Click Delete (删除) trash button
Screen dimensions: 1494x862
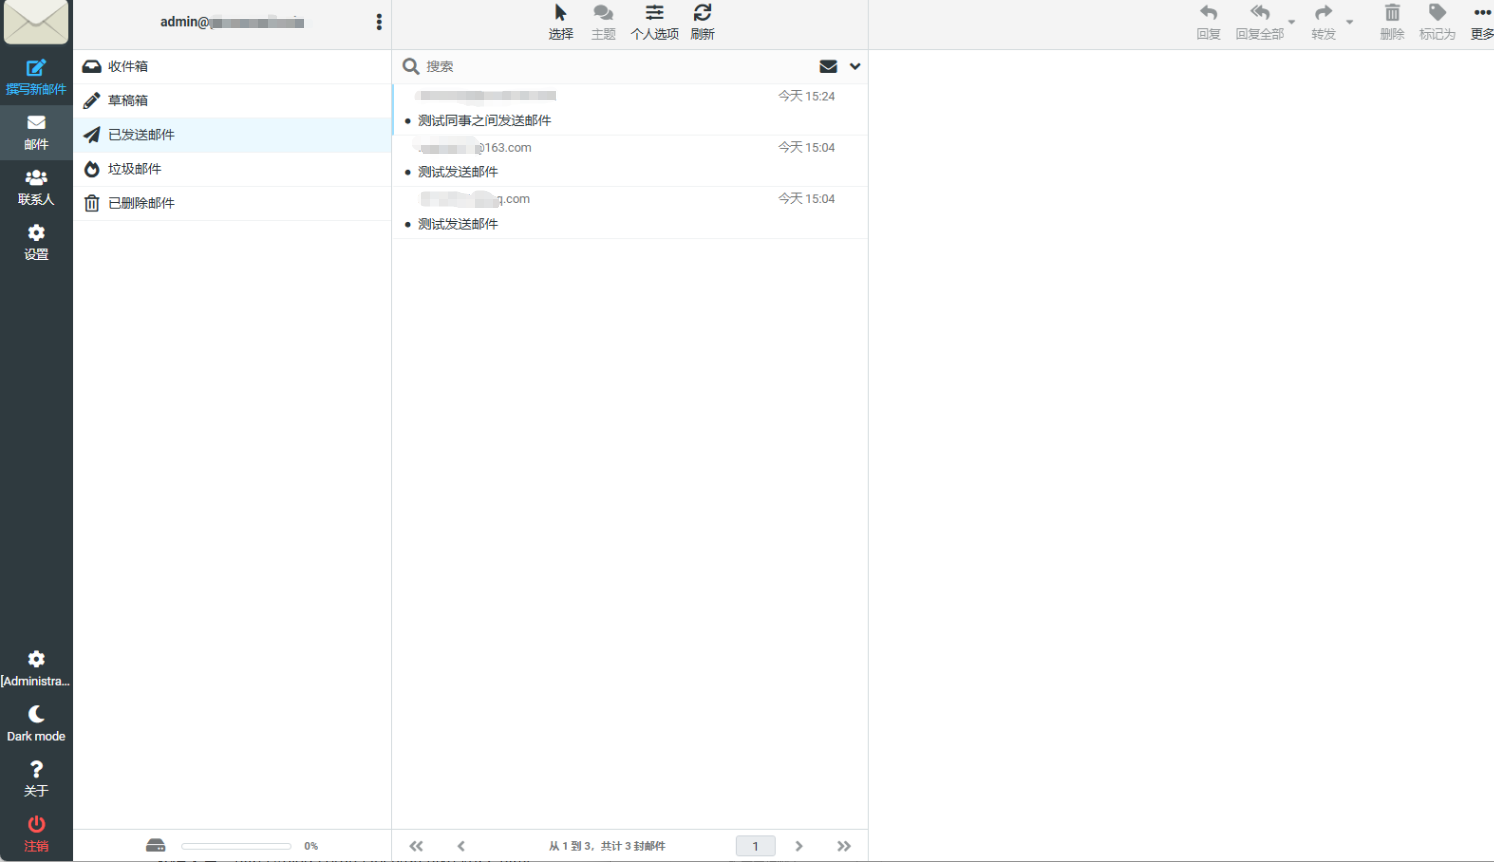[x=1392, y=22]
